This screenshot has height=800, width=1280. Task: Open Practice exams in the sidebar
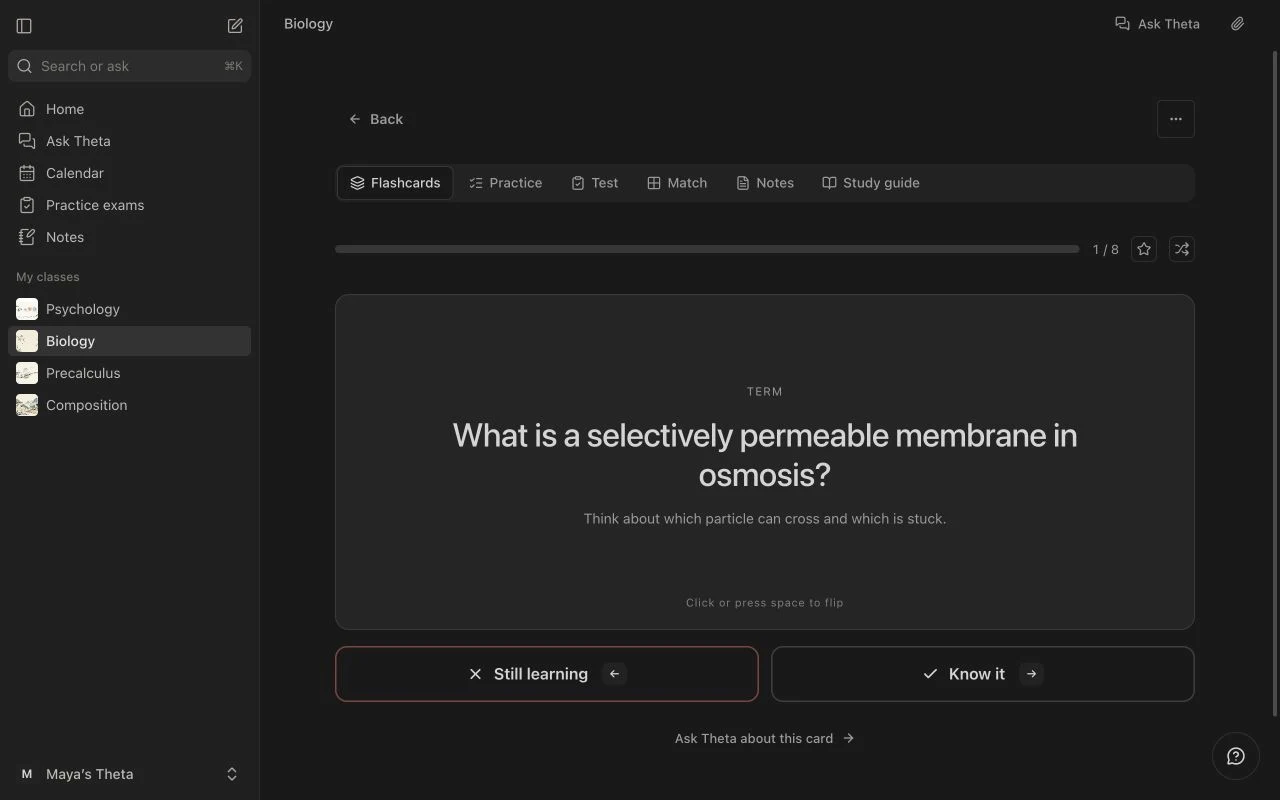pyautogui.click(x=130, y=205)
